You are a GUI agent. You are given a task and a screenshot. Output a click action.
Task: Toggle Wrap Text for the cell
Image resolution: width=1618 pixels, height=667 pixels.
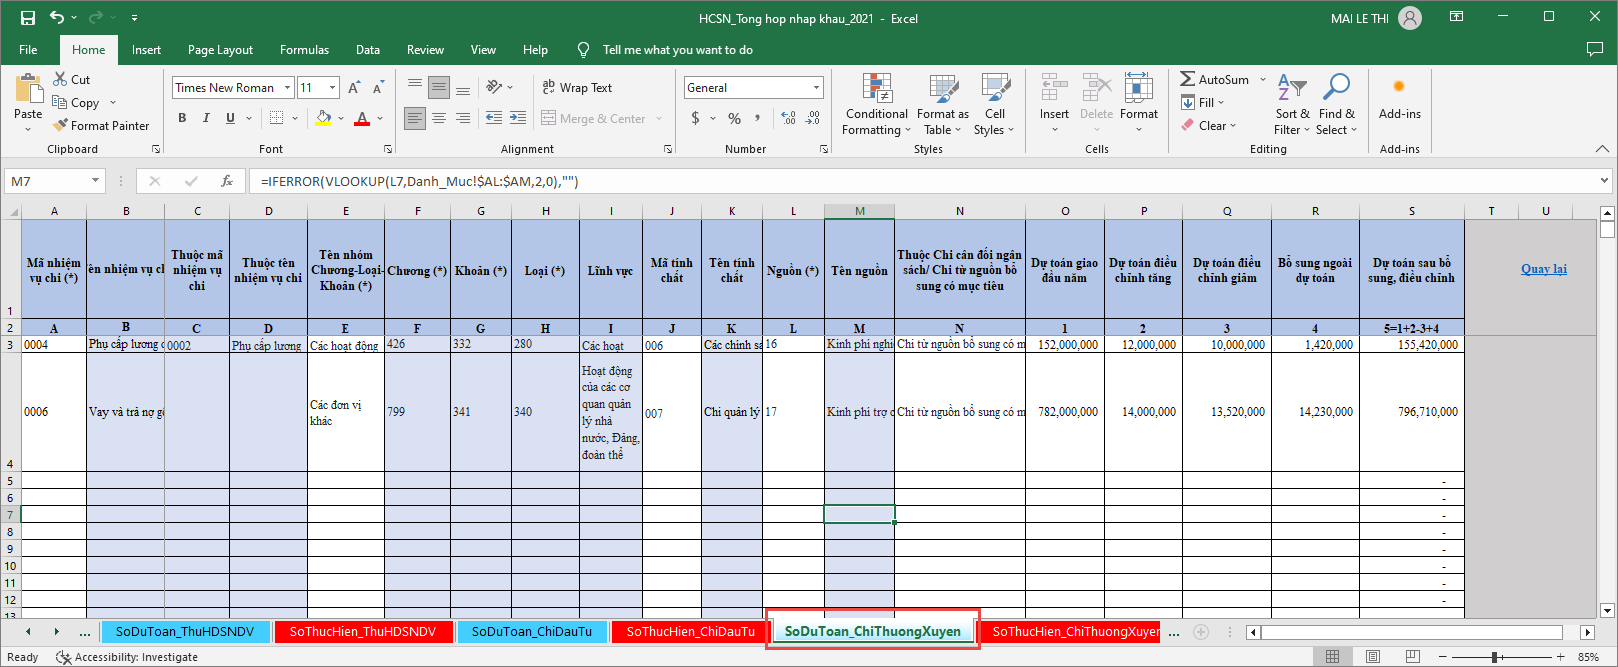click(577, 88)
